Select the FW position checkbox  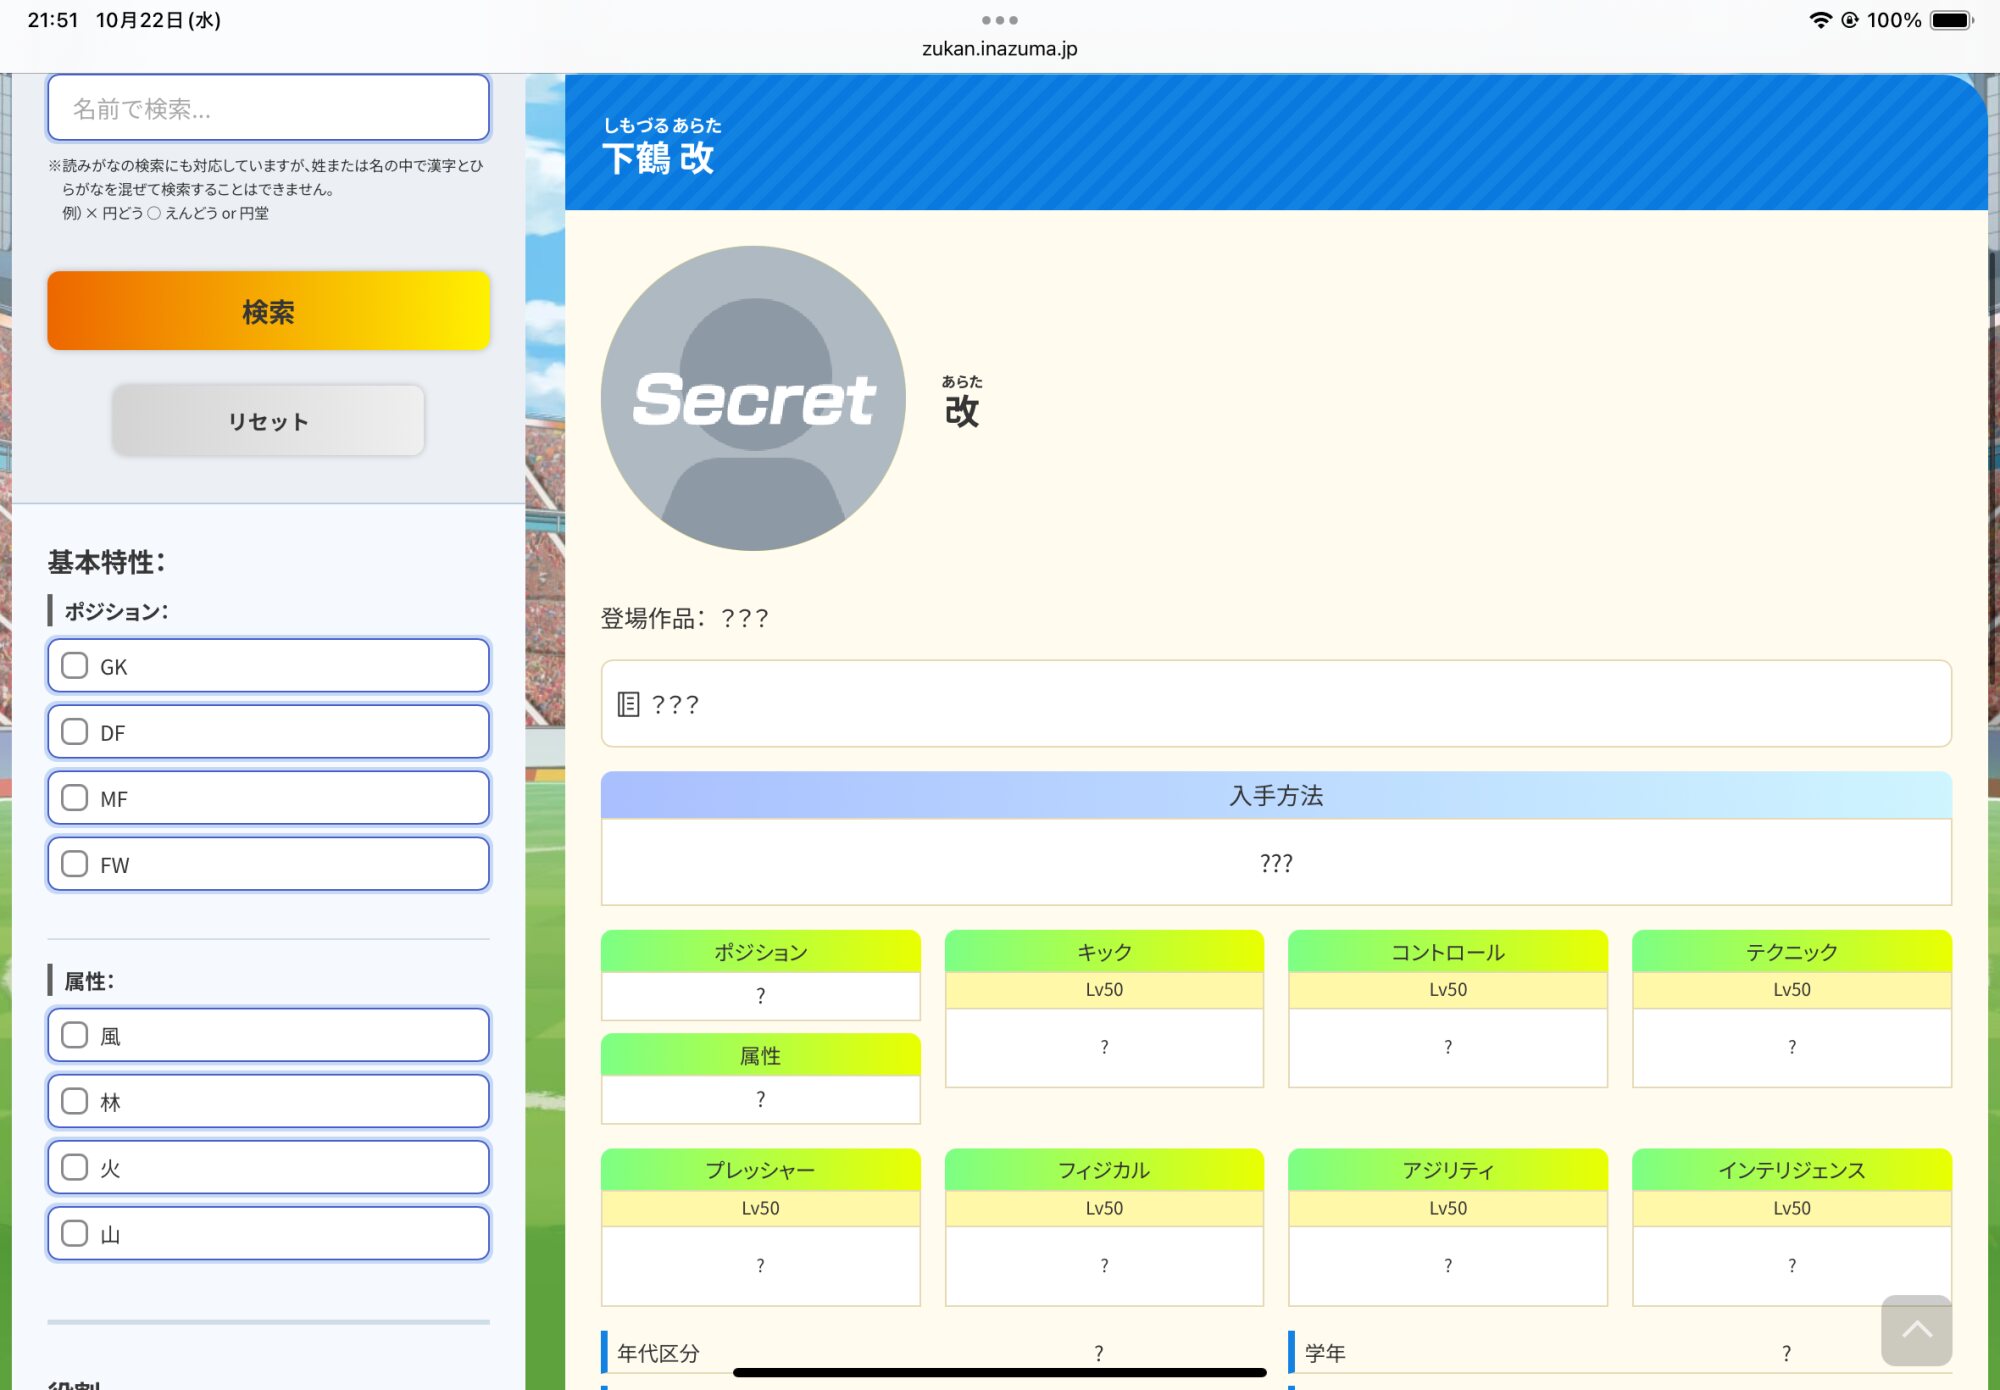(x=75, y=864)
